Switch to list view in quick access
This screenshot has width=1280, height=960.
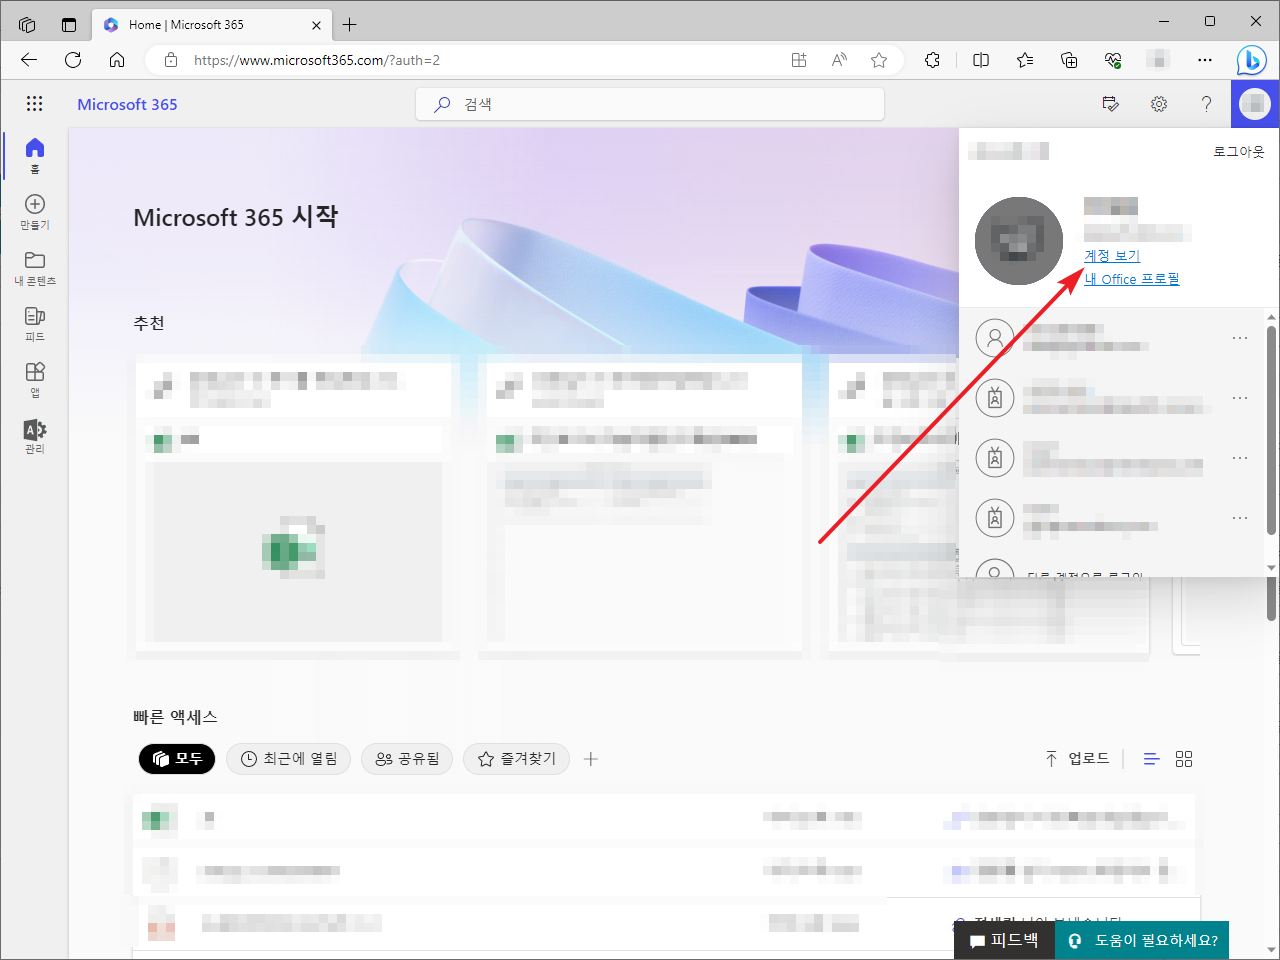tap(1152, 759)
